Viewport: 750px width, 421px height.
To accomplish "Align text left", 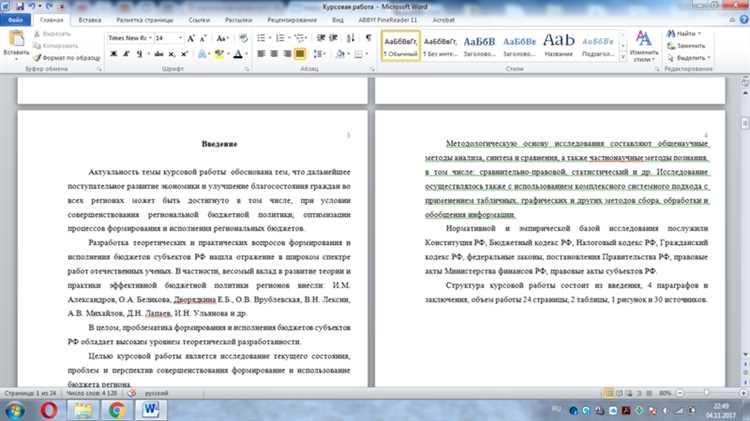I will click(261, 54).
